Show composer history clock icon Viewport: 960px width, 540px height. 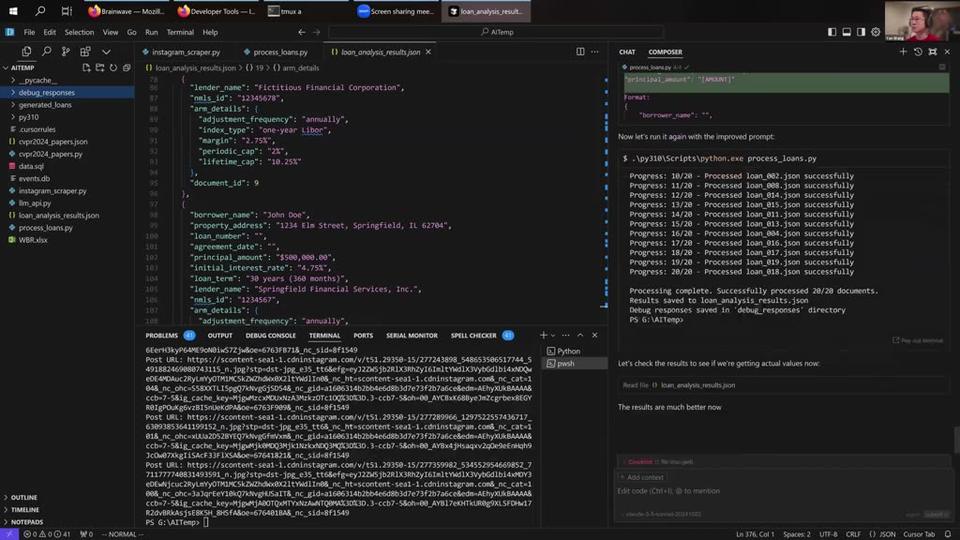point(918,52)
